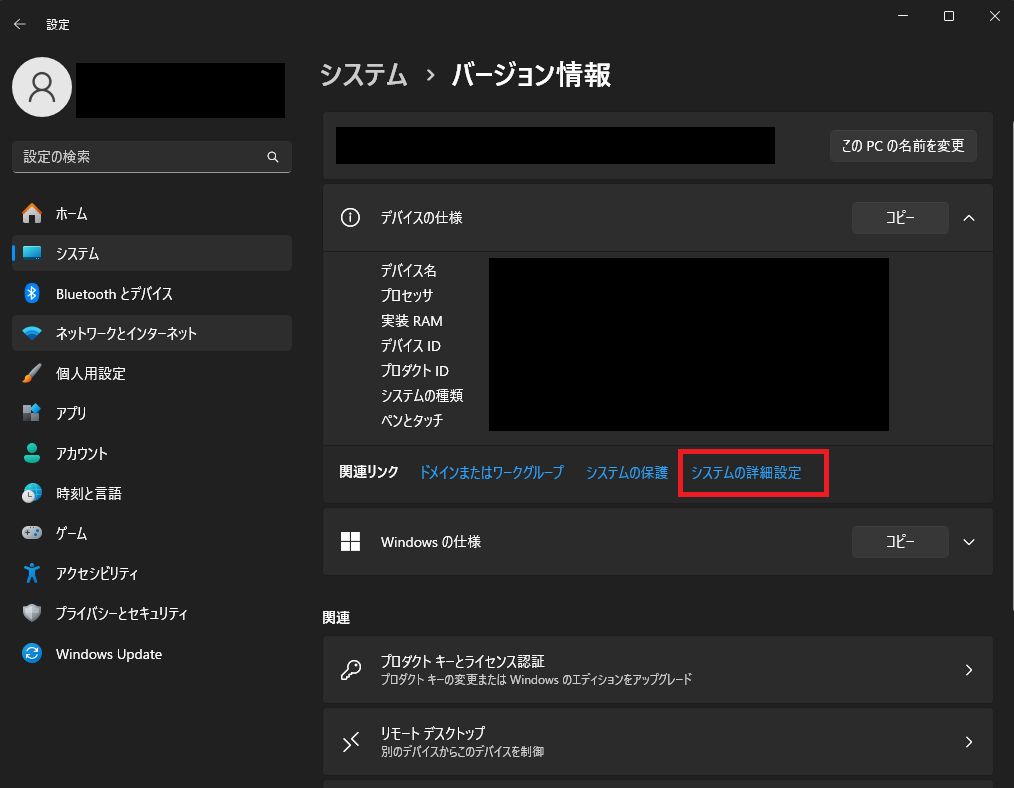Viewport: 1014px width, 788px height.
Task: Click the remote desktop icon
Action: point(351,741)
